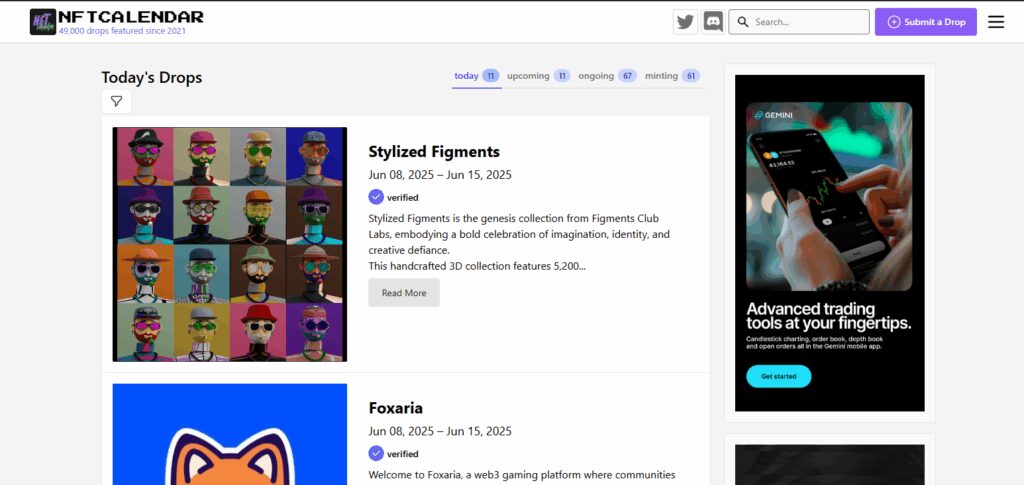Click the NFT Calendar logo icon
Viewport: 1024px width, 485px height.
click(43, 22)
